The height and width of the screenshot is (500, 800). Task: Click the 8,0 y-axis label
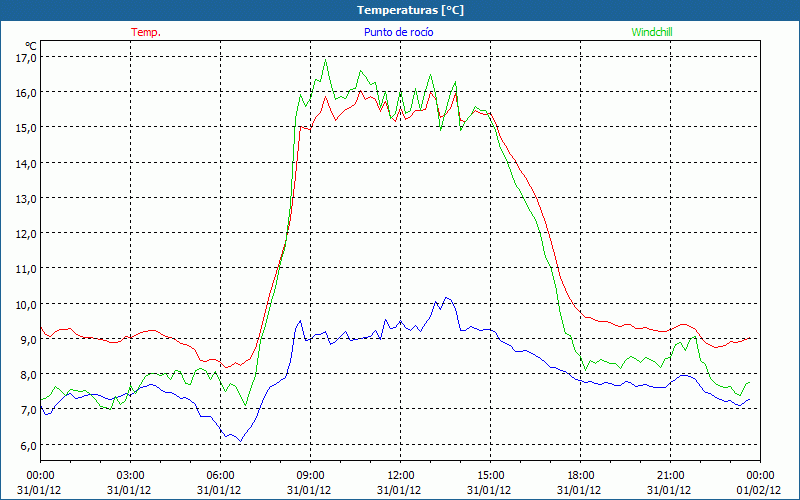(28, 375)
